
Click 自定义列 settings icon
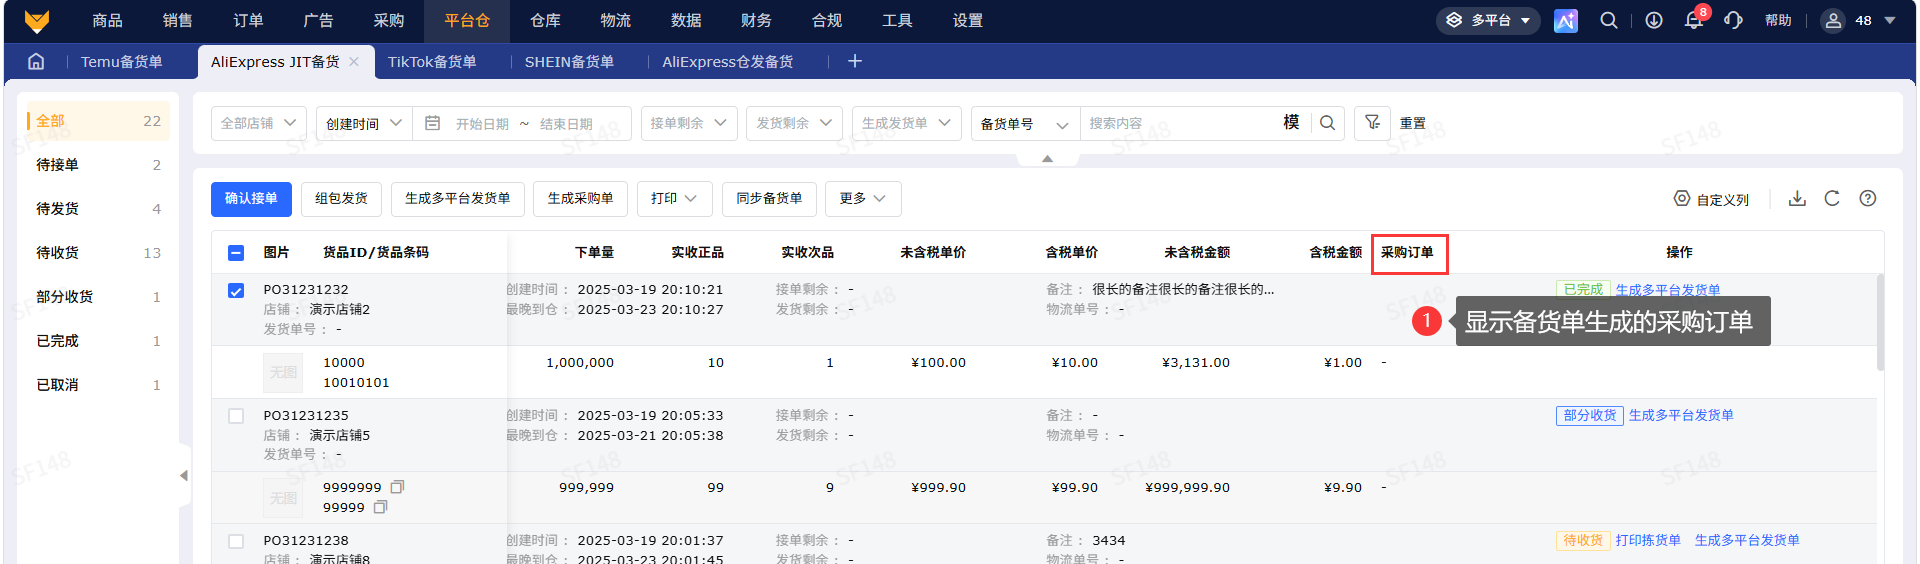click(x=1682, y=198)
